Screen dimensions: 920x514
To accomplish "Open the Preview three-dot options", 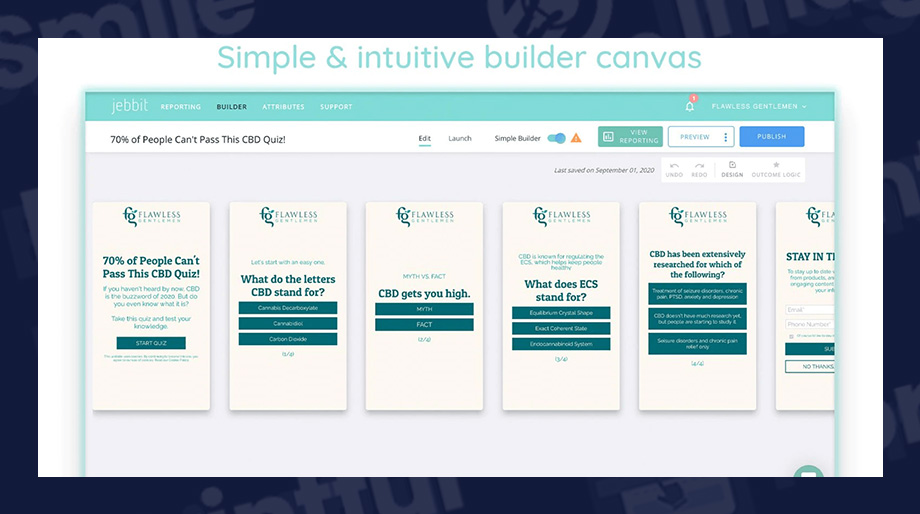I will pos(726,137).
